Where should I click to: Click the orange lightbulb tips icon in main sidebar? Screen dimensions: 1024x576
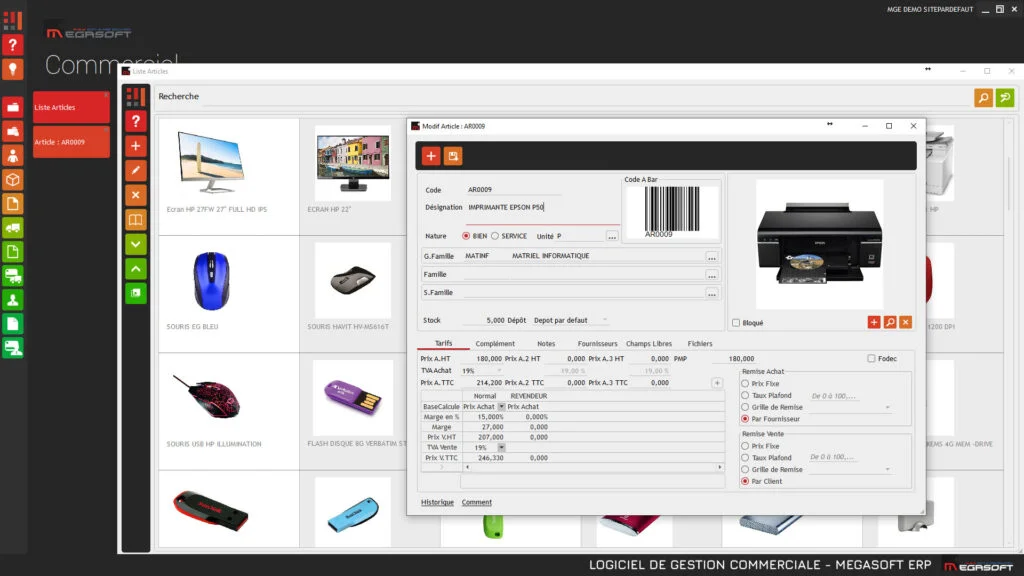pyautogui.click(x=12, y=69)
